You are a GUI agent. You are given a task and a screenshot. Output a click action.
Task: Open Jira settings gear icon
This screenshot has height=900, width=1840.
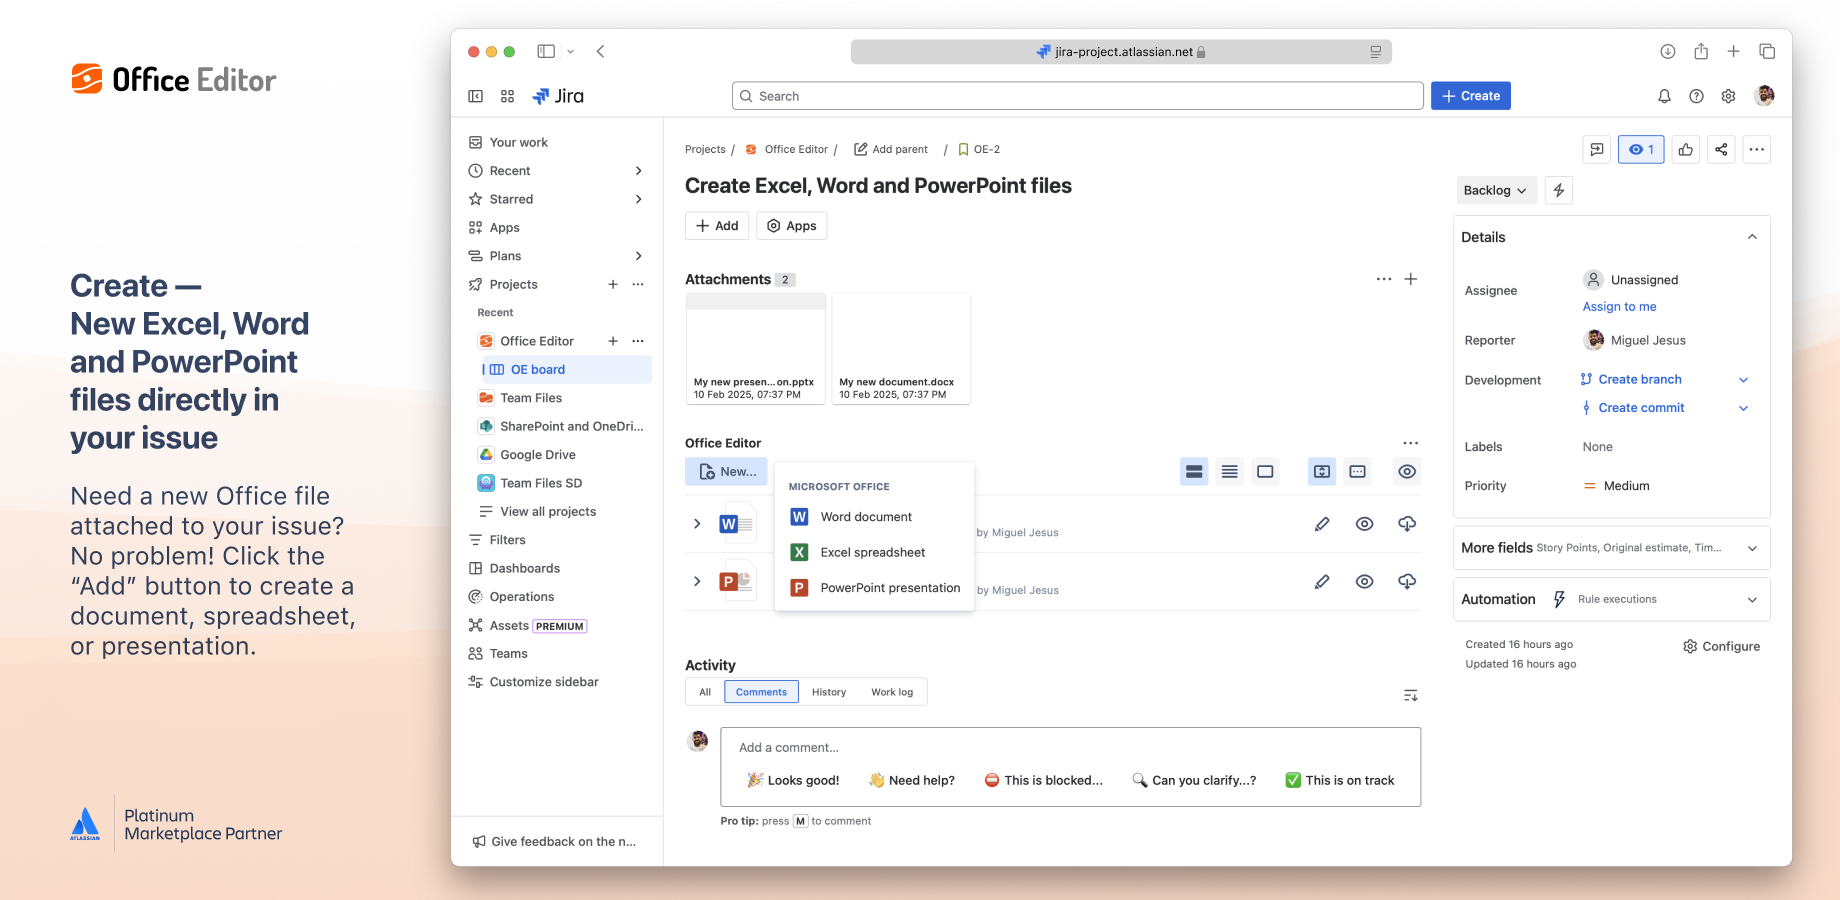pos(1728,96)
